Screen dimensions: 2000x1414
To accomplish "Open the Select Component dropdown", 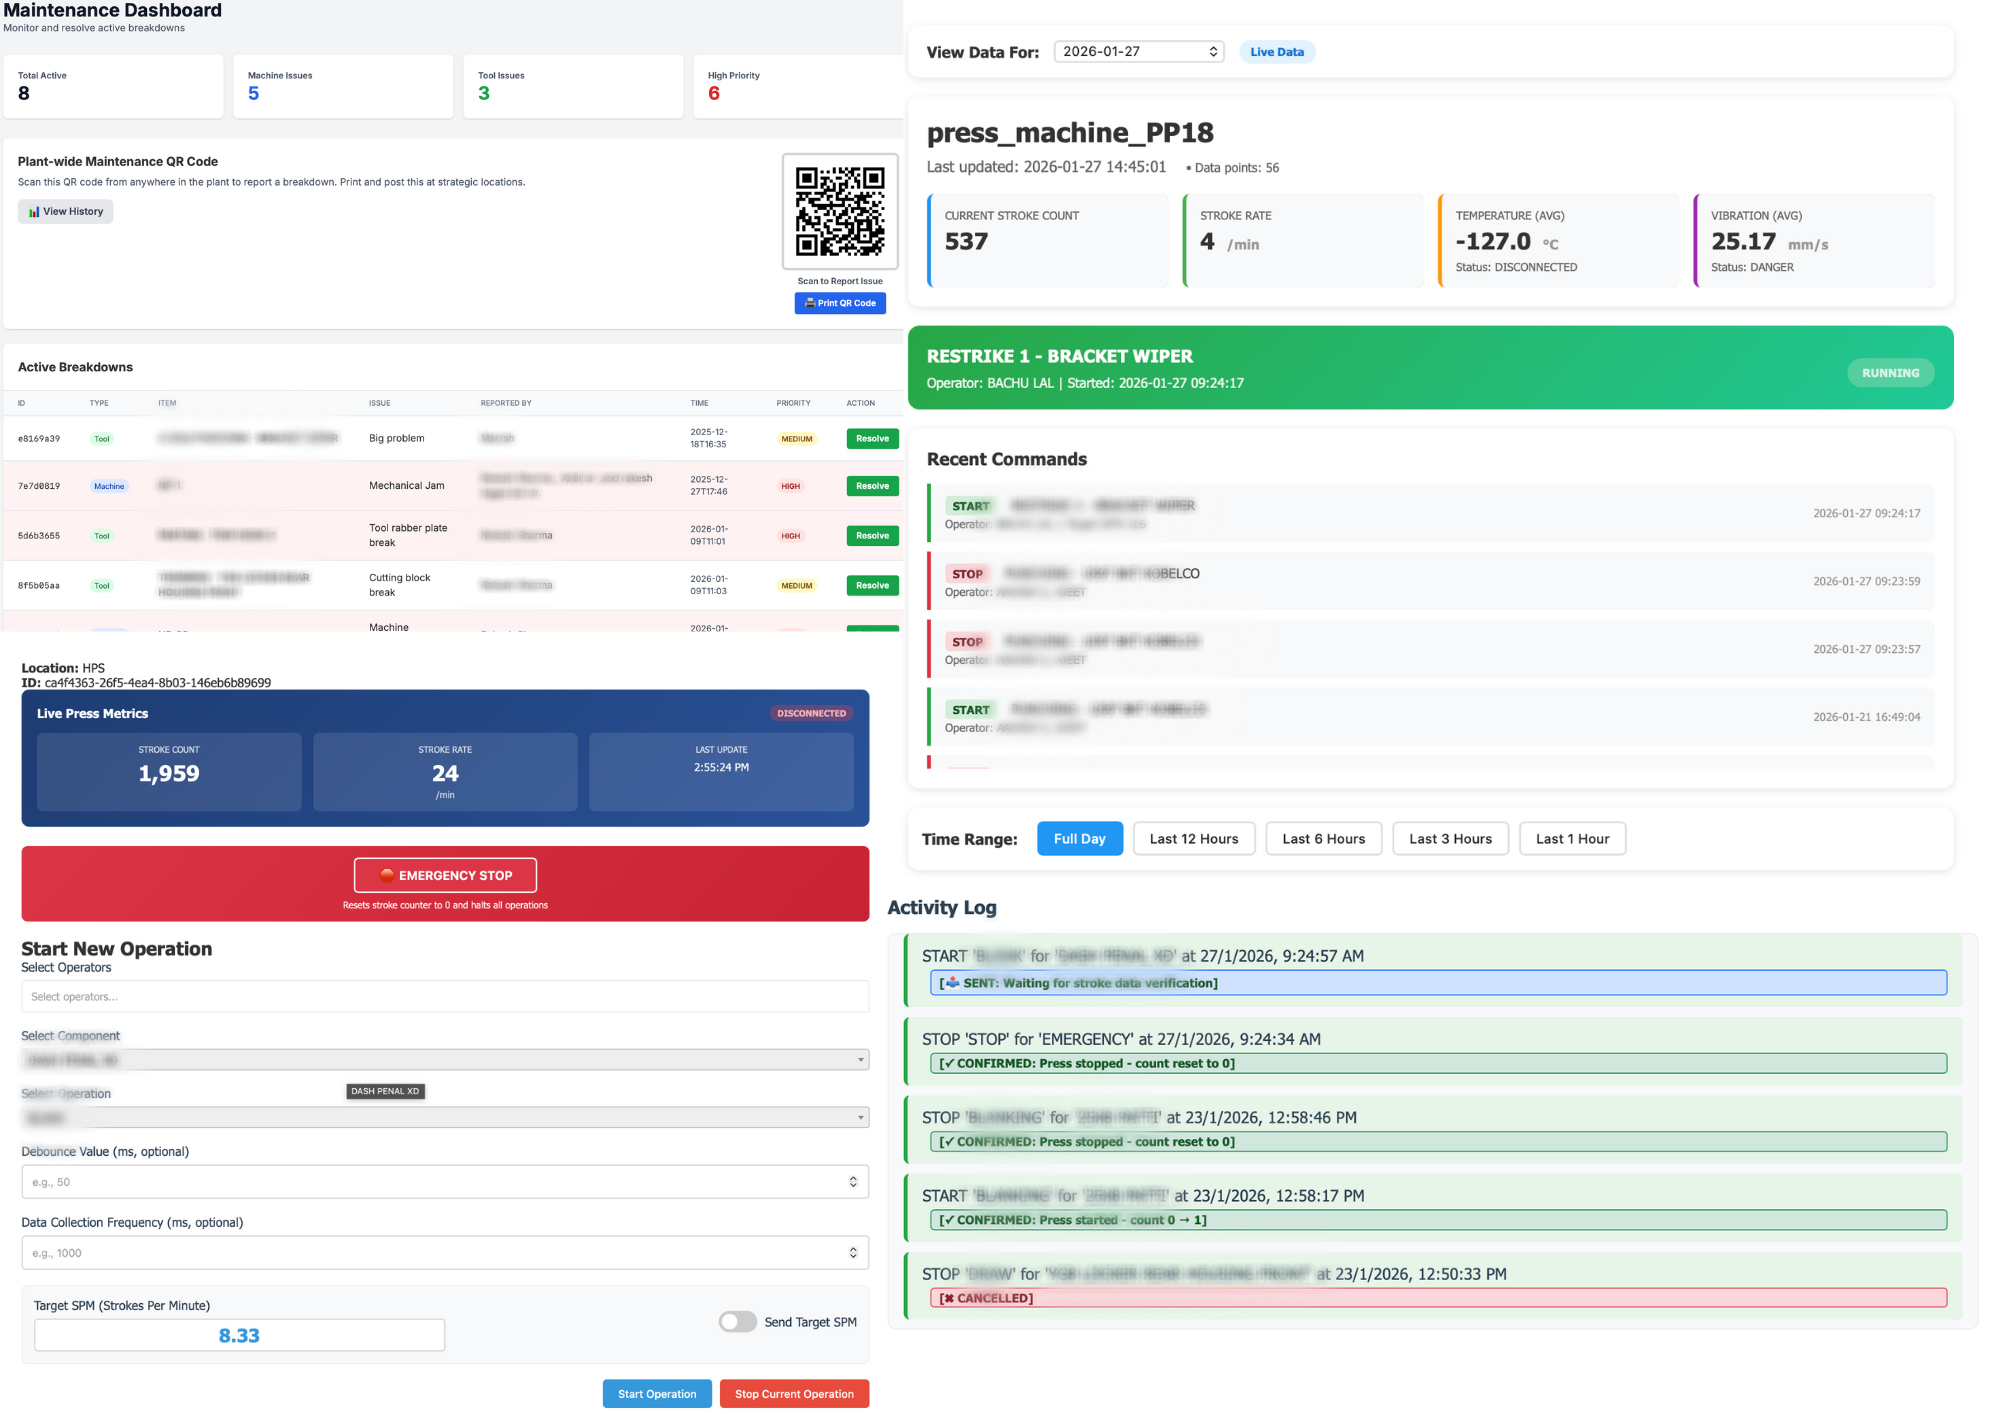I will [445, 1059].
